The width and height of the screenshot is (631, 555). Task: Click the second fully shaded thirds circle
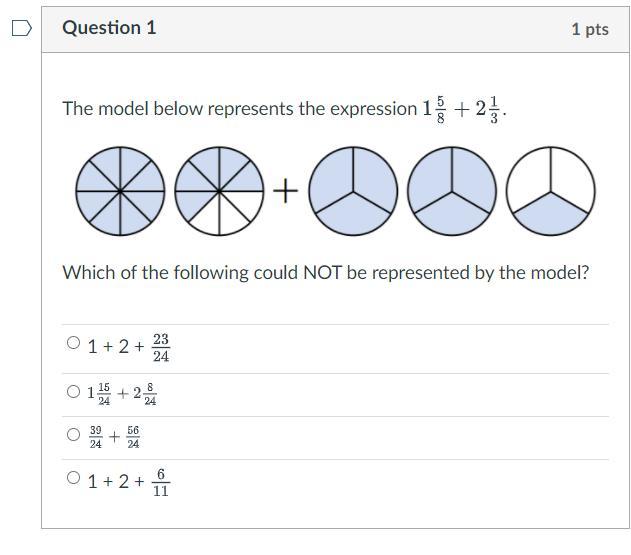[x=452, y=190]
